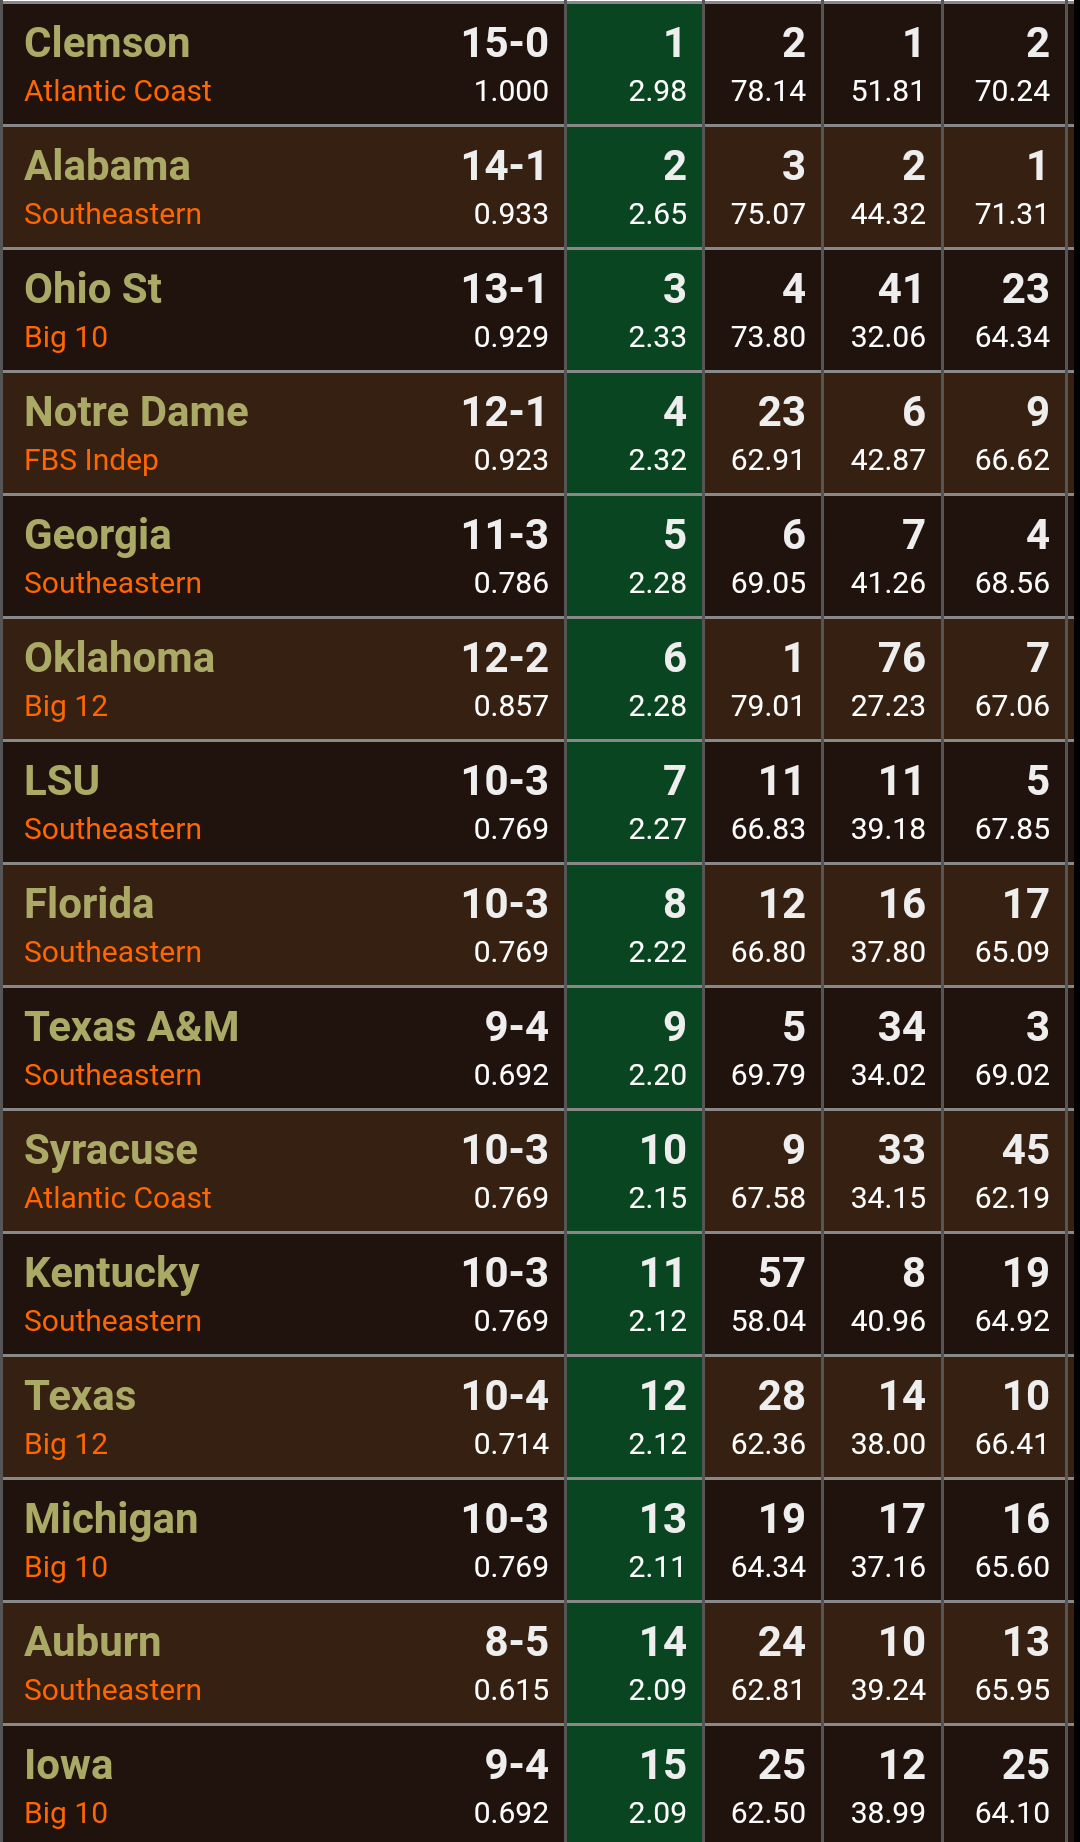Select Oklahoma's 79.01 offense rating cell
This screenshot has width=1080, height=1842.
point(764,679)
